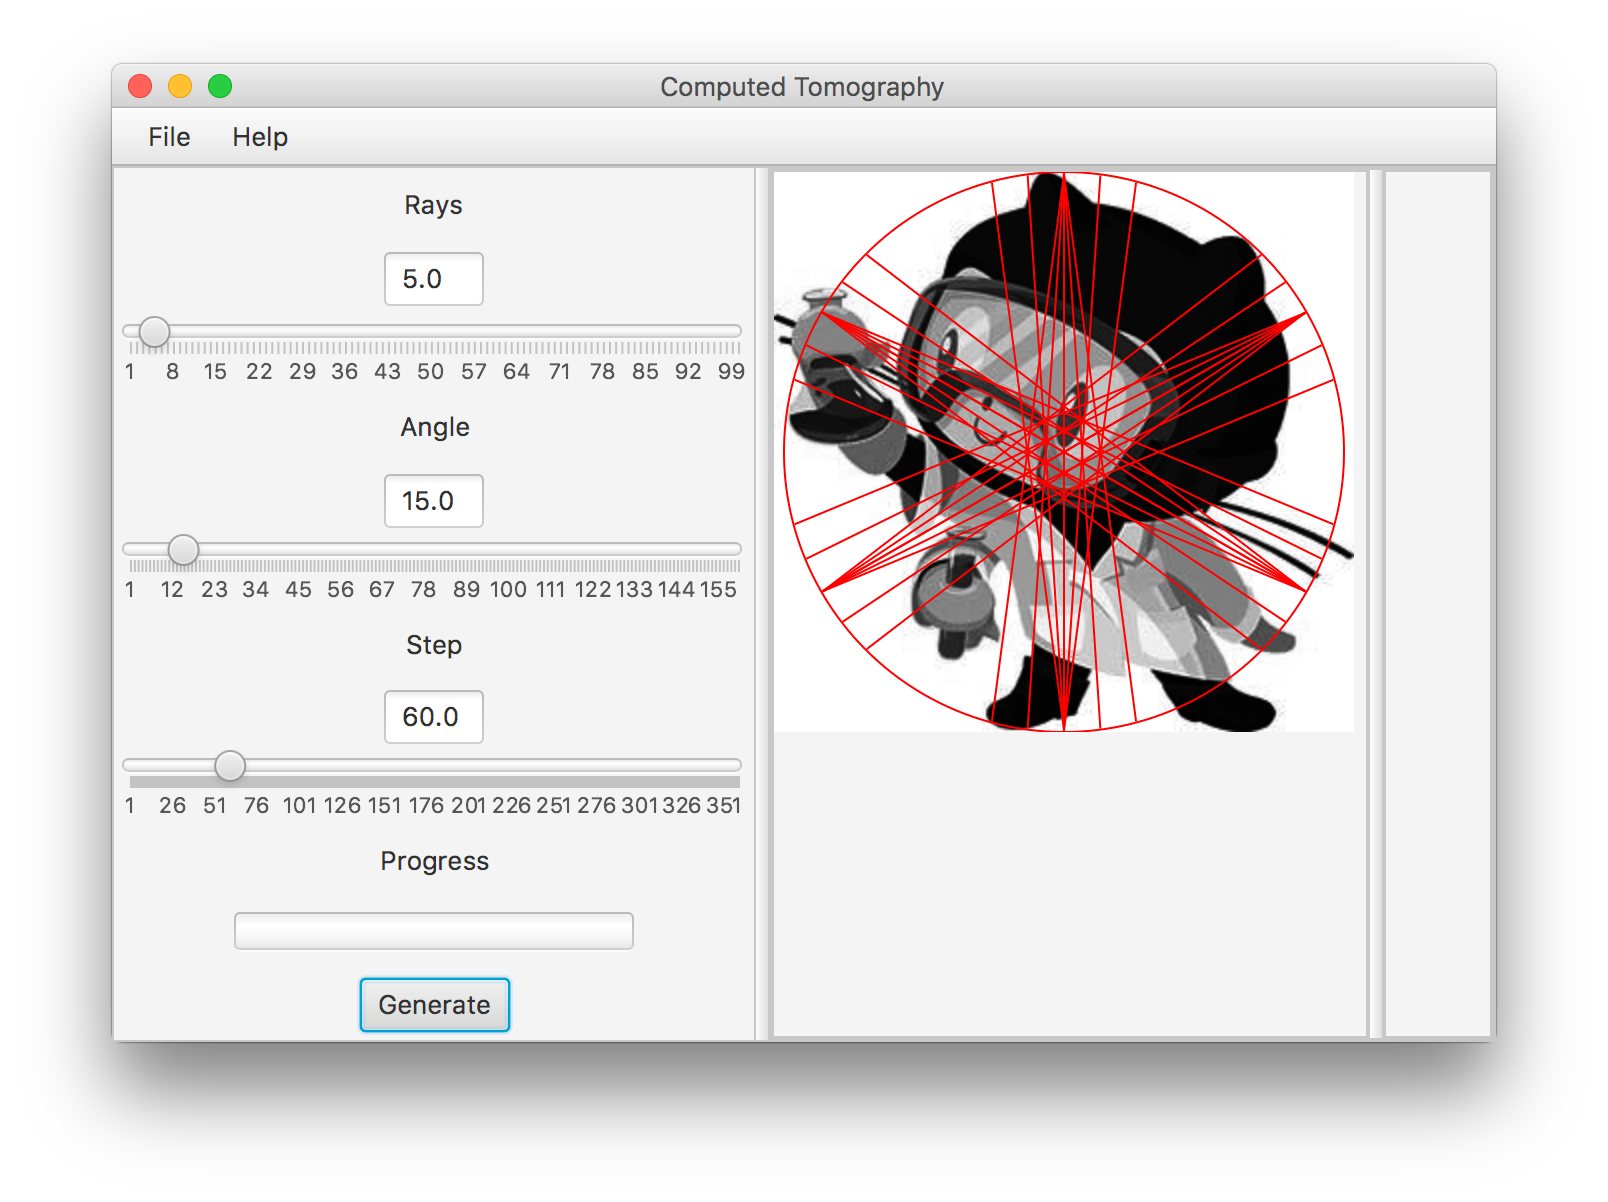Click the Rays slider handle
Viewport: 1608px width, 1202px height.
154,332
